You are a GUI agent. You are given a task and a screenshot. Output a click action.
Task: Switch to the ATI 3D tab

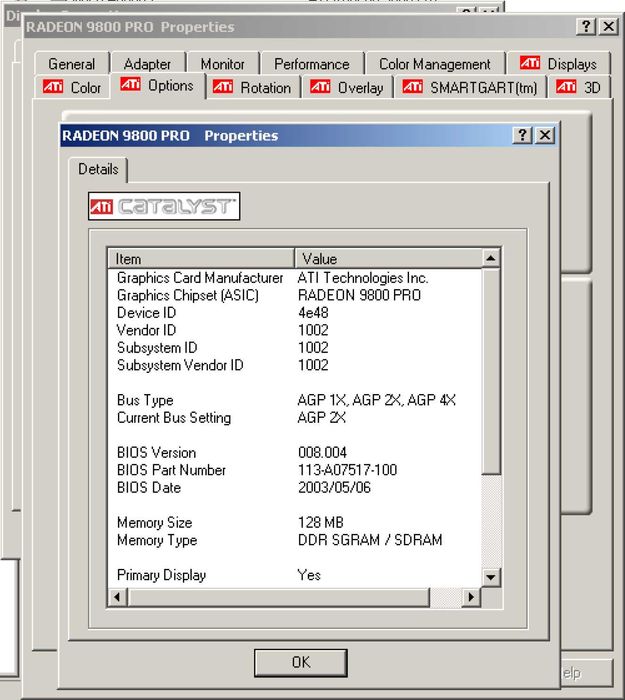click(579, 87)
